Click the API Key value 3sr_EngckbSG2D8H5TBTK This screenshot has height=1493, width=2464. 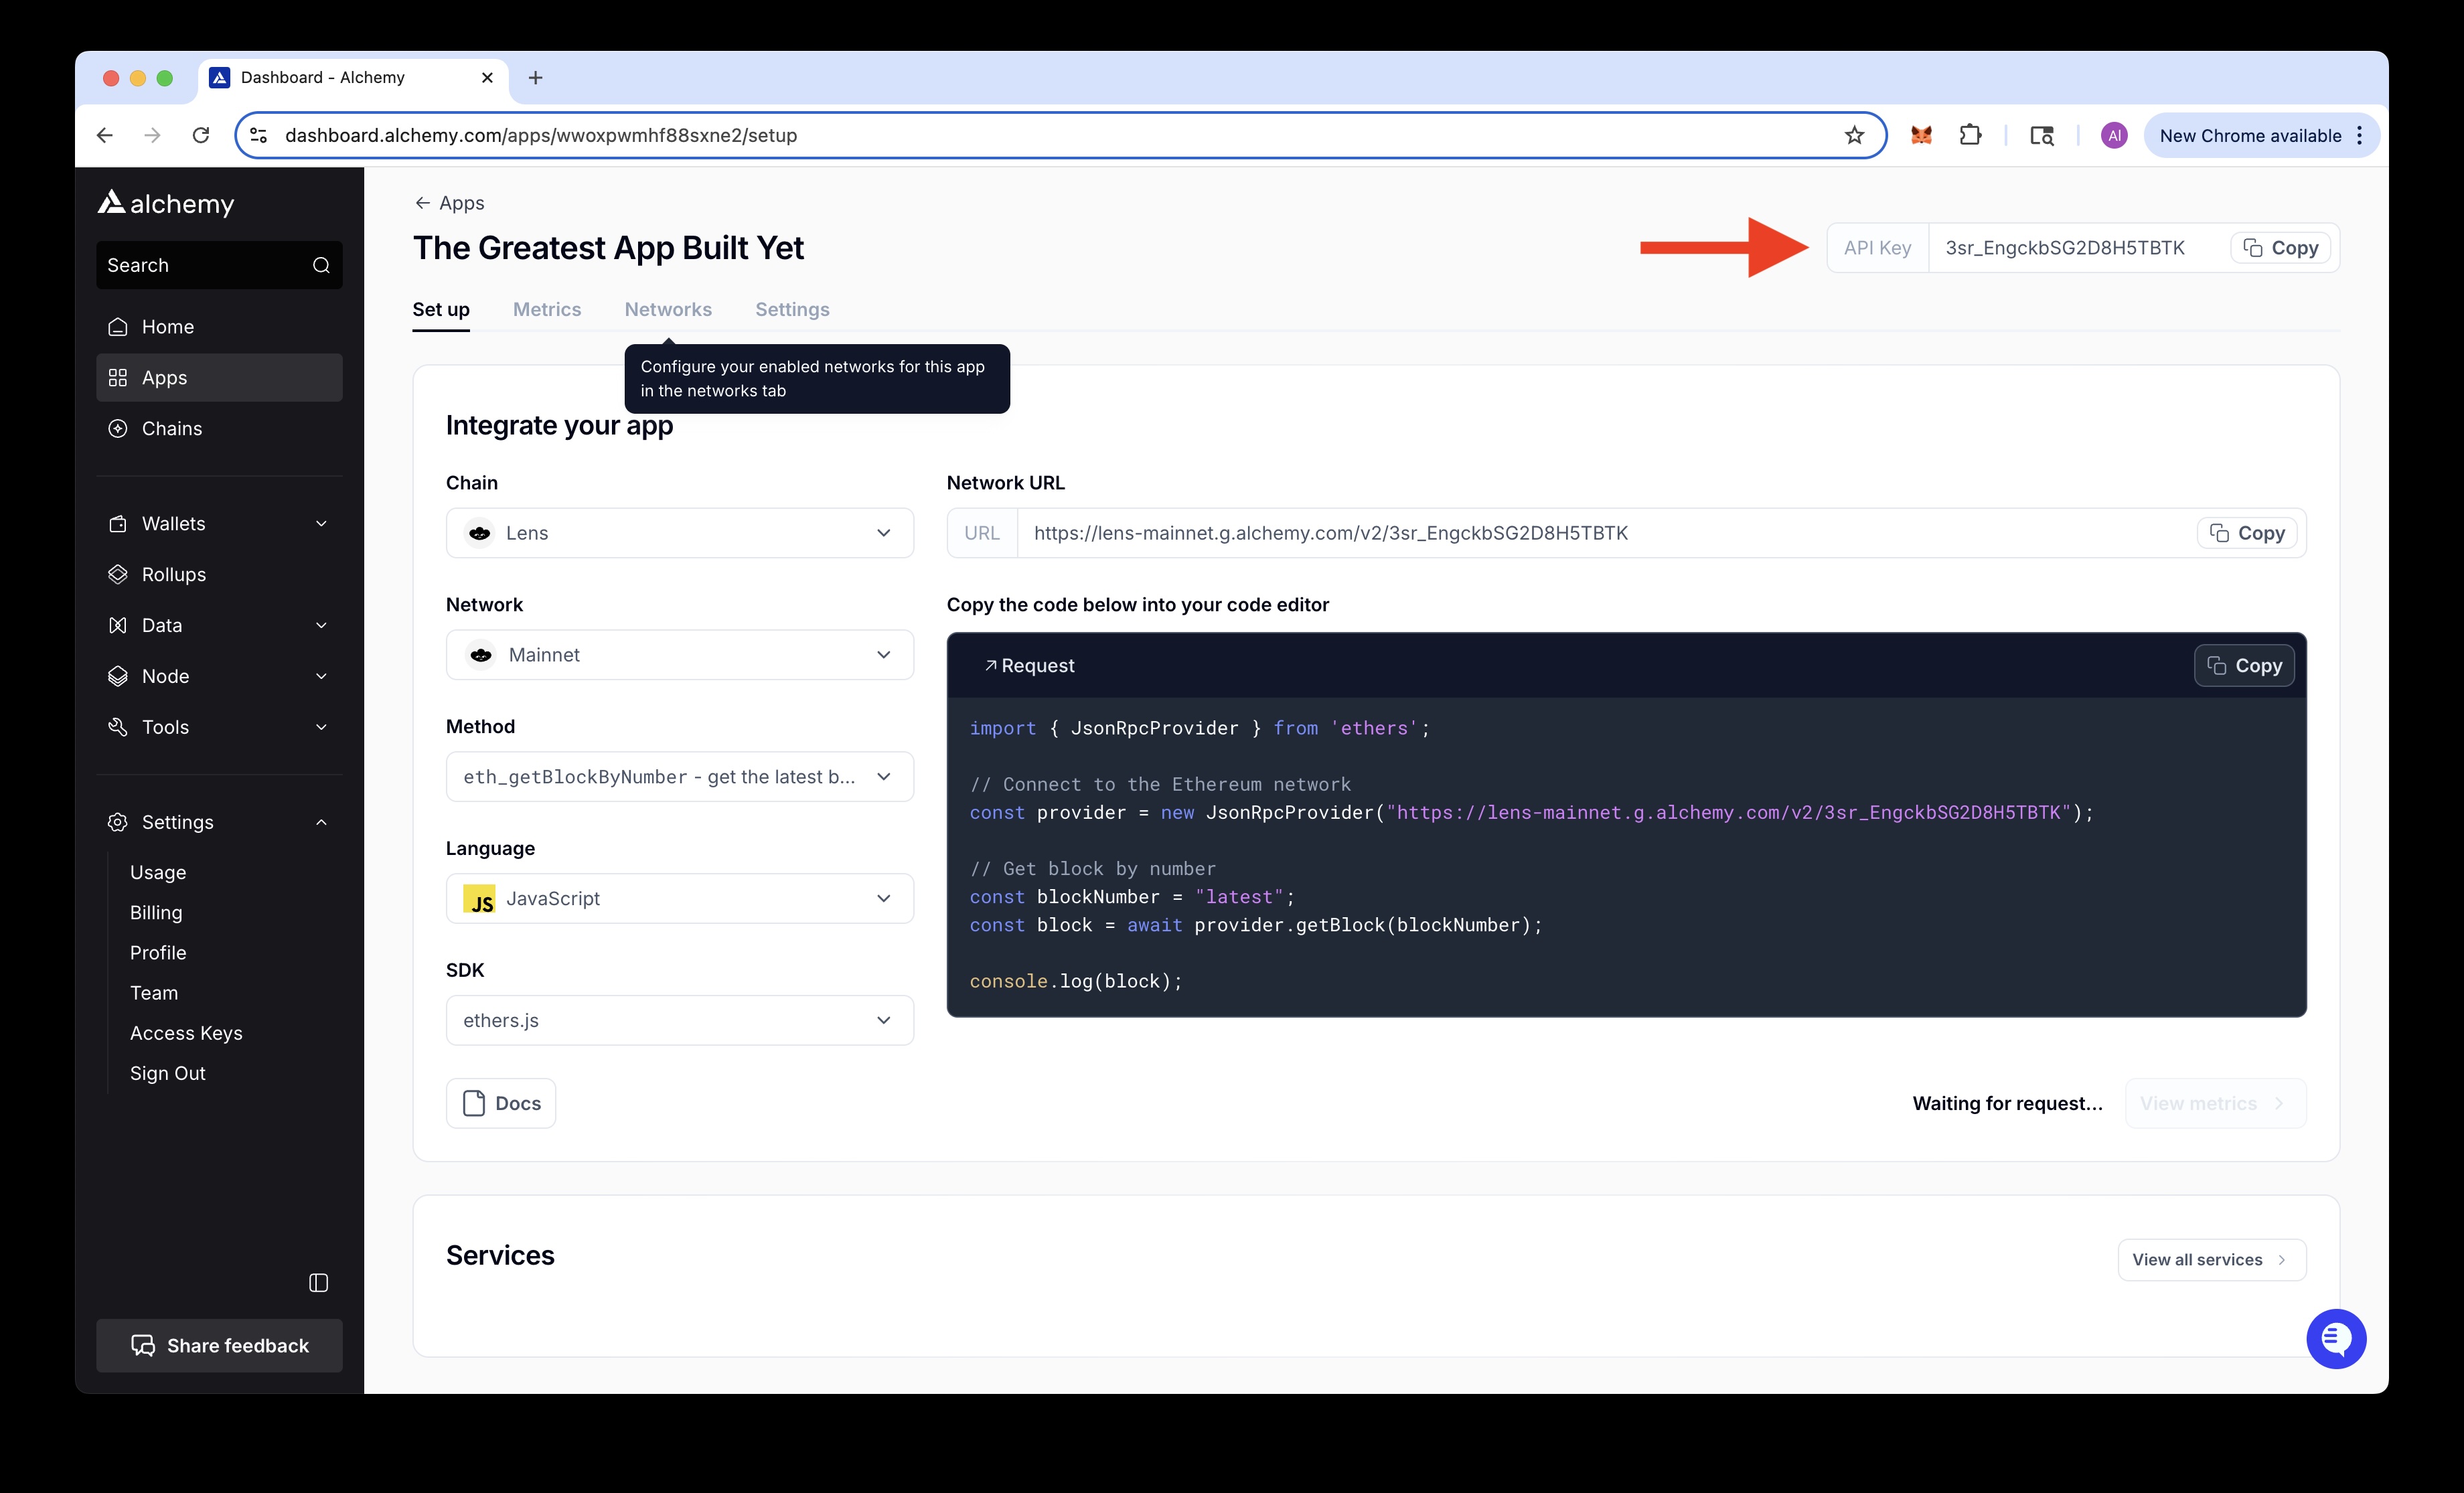point(2065,248)
